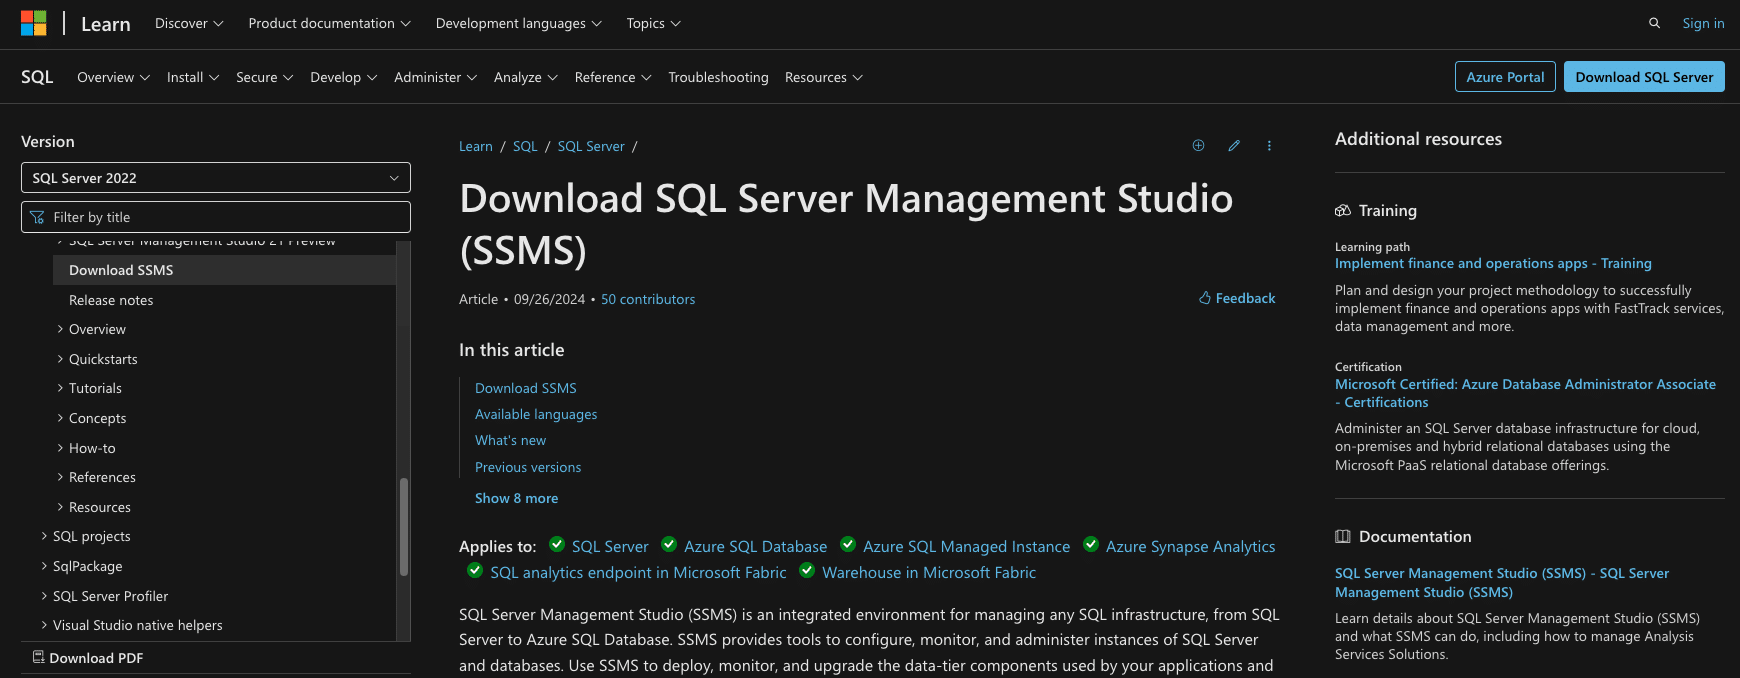Open the Overview menu in SQL navbar
Screen dimensions: 1740x678
[x=113, y=77]
